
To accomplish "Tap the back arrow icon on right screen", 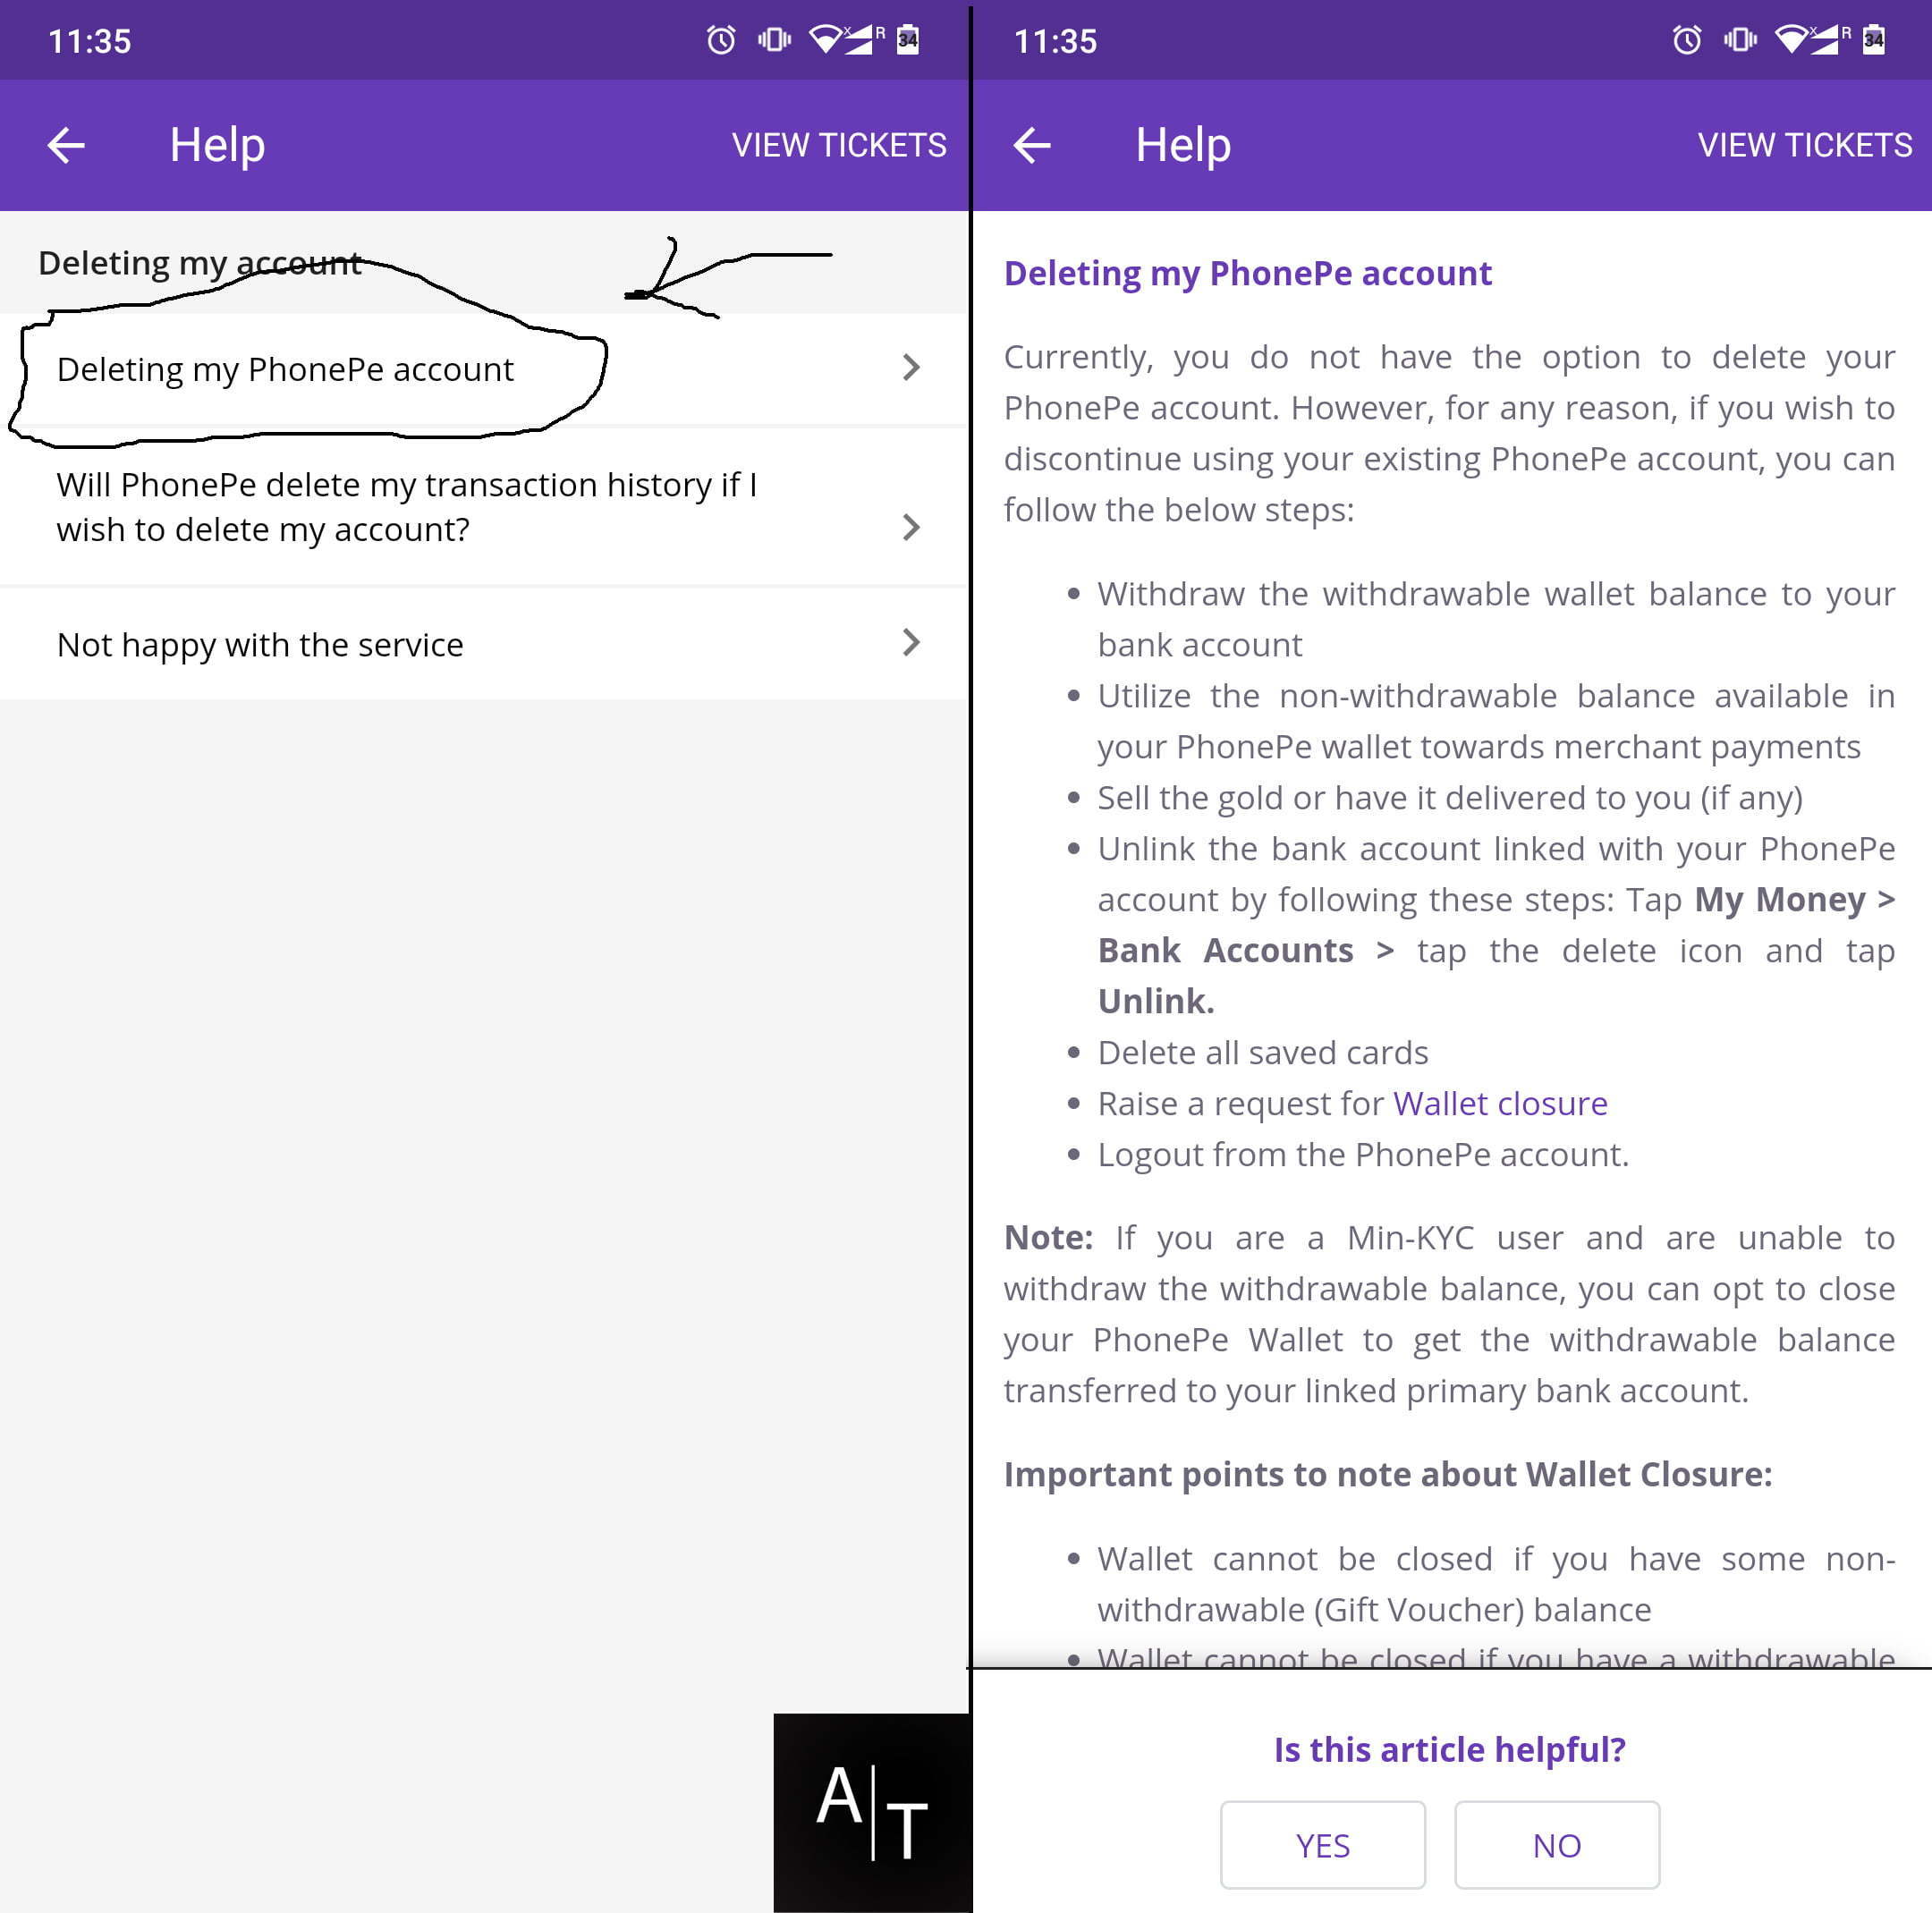I will (x=1035, y=144).
